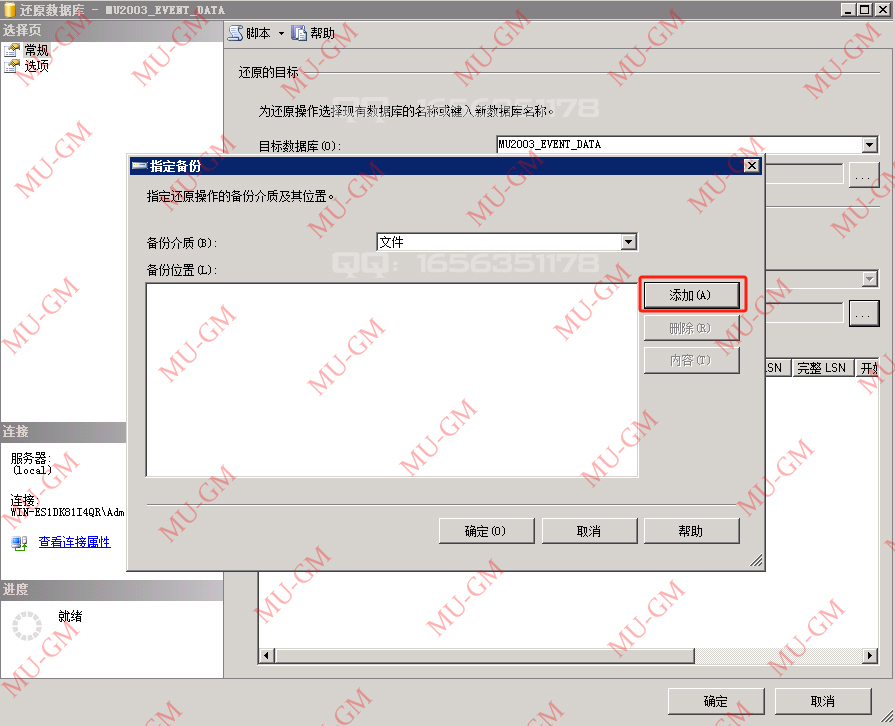Click 确定(O) in the 指定备份 dialog
The image size is (895, 726).
486,530
